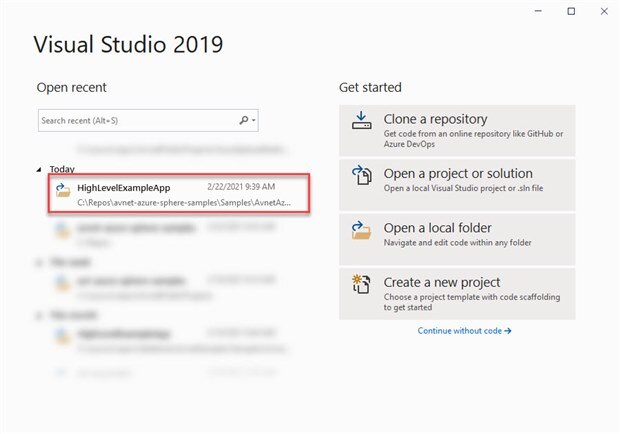
Task: Click the Create a new project icon
Action: 362,285
